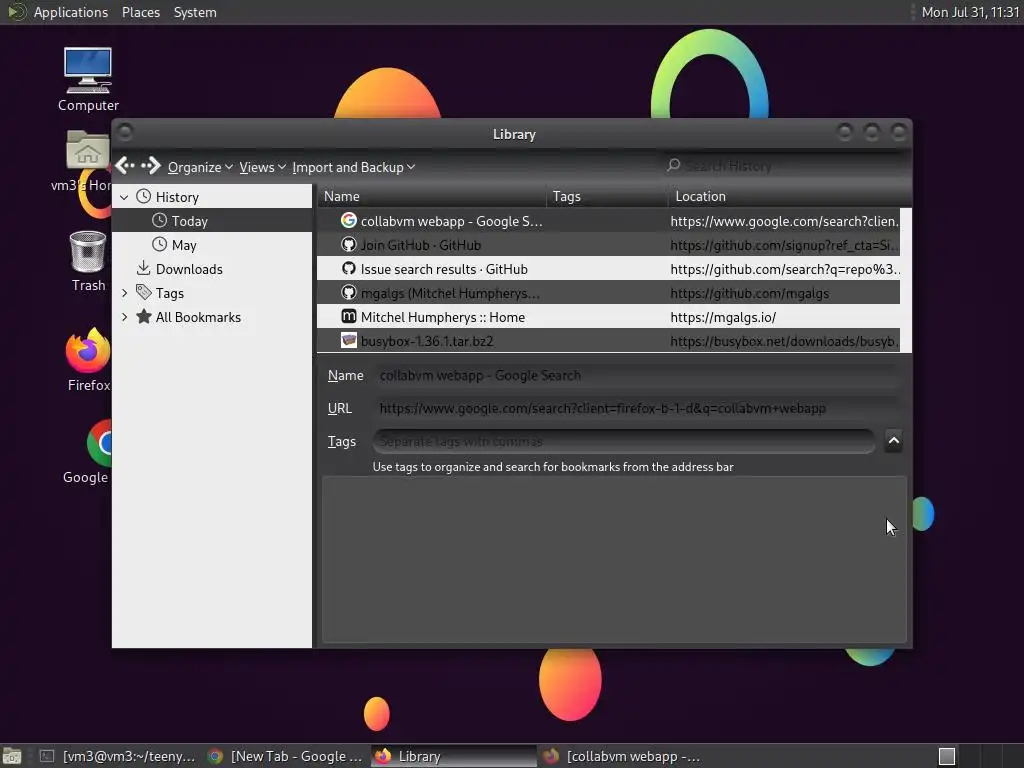Click the busybox archive file icon
Screen dimensions: 1024x768
(349, 340)
